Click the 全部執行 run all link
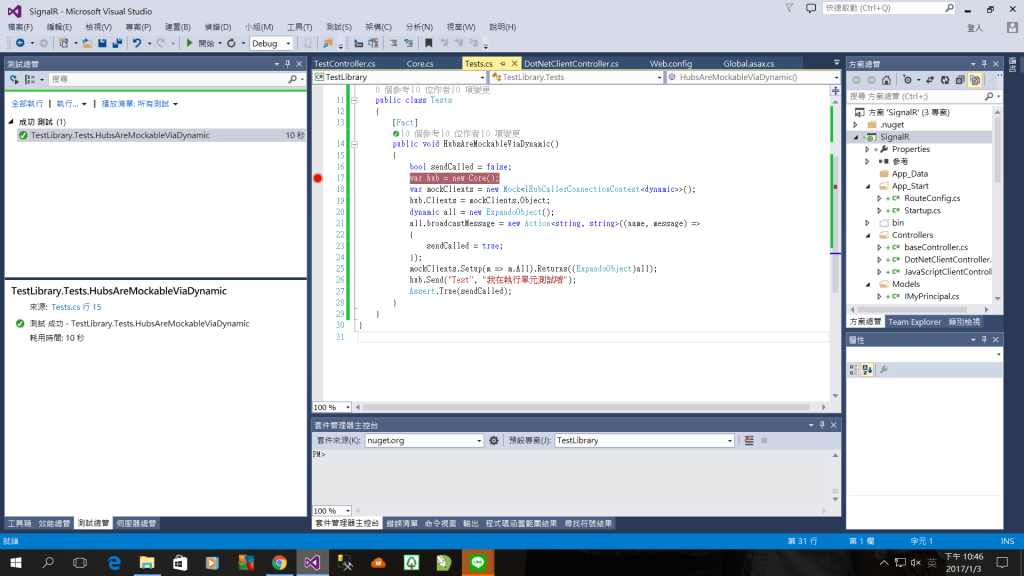Screen dimensions: 1024x576 click(x=27, y=103)
